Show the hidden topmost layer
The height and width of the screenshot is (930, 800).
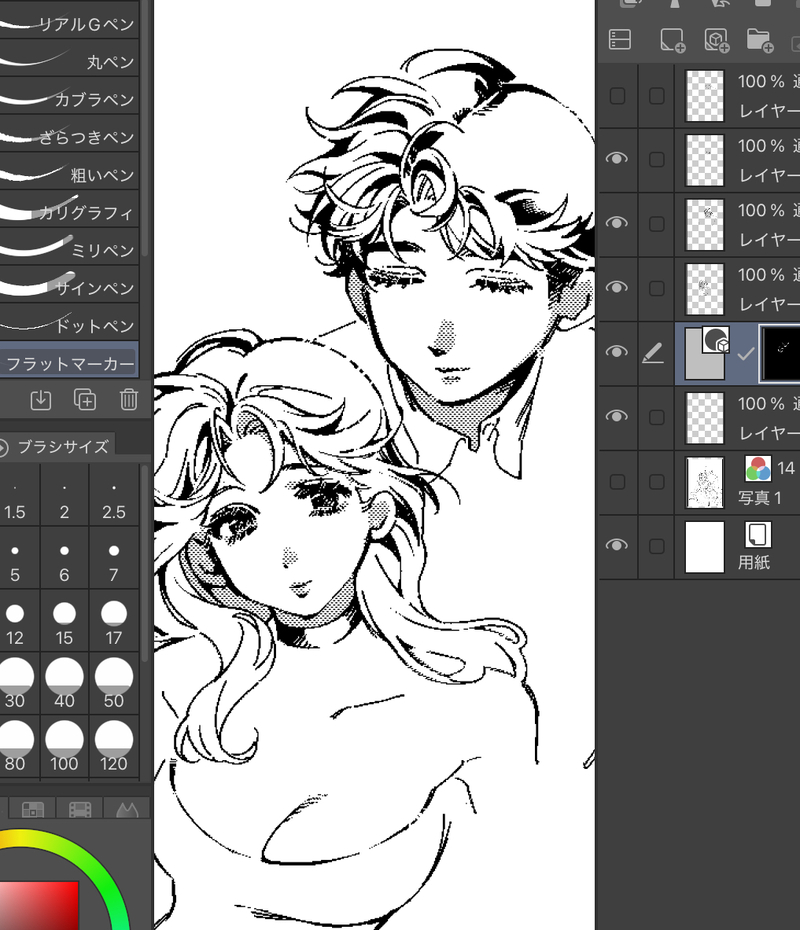coord(617,95)
